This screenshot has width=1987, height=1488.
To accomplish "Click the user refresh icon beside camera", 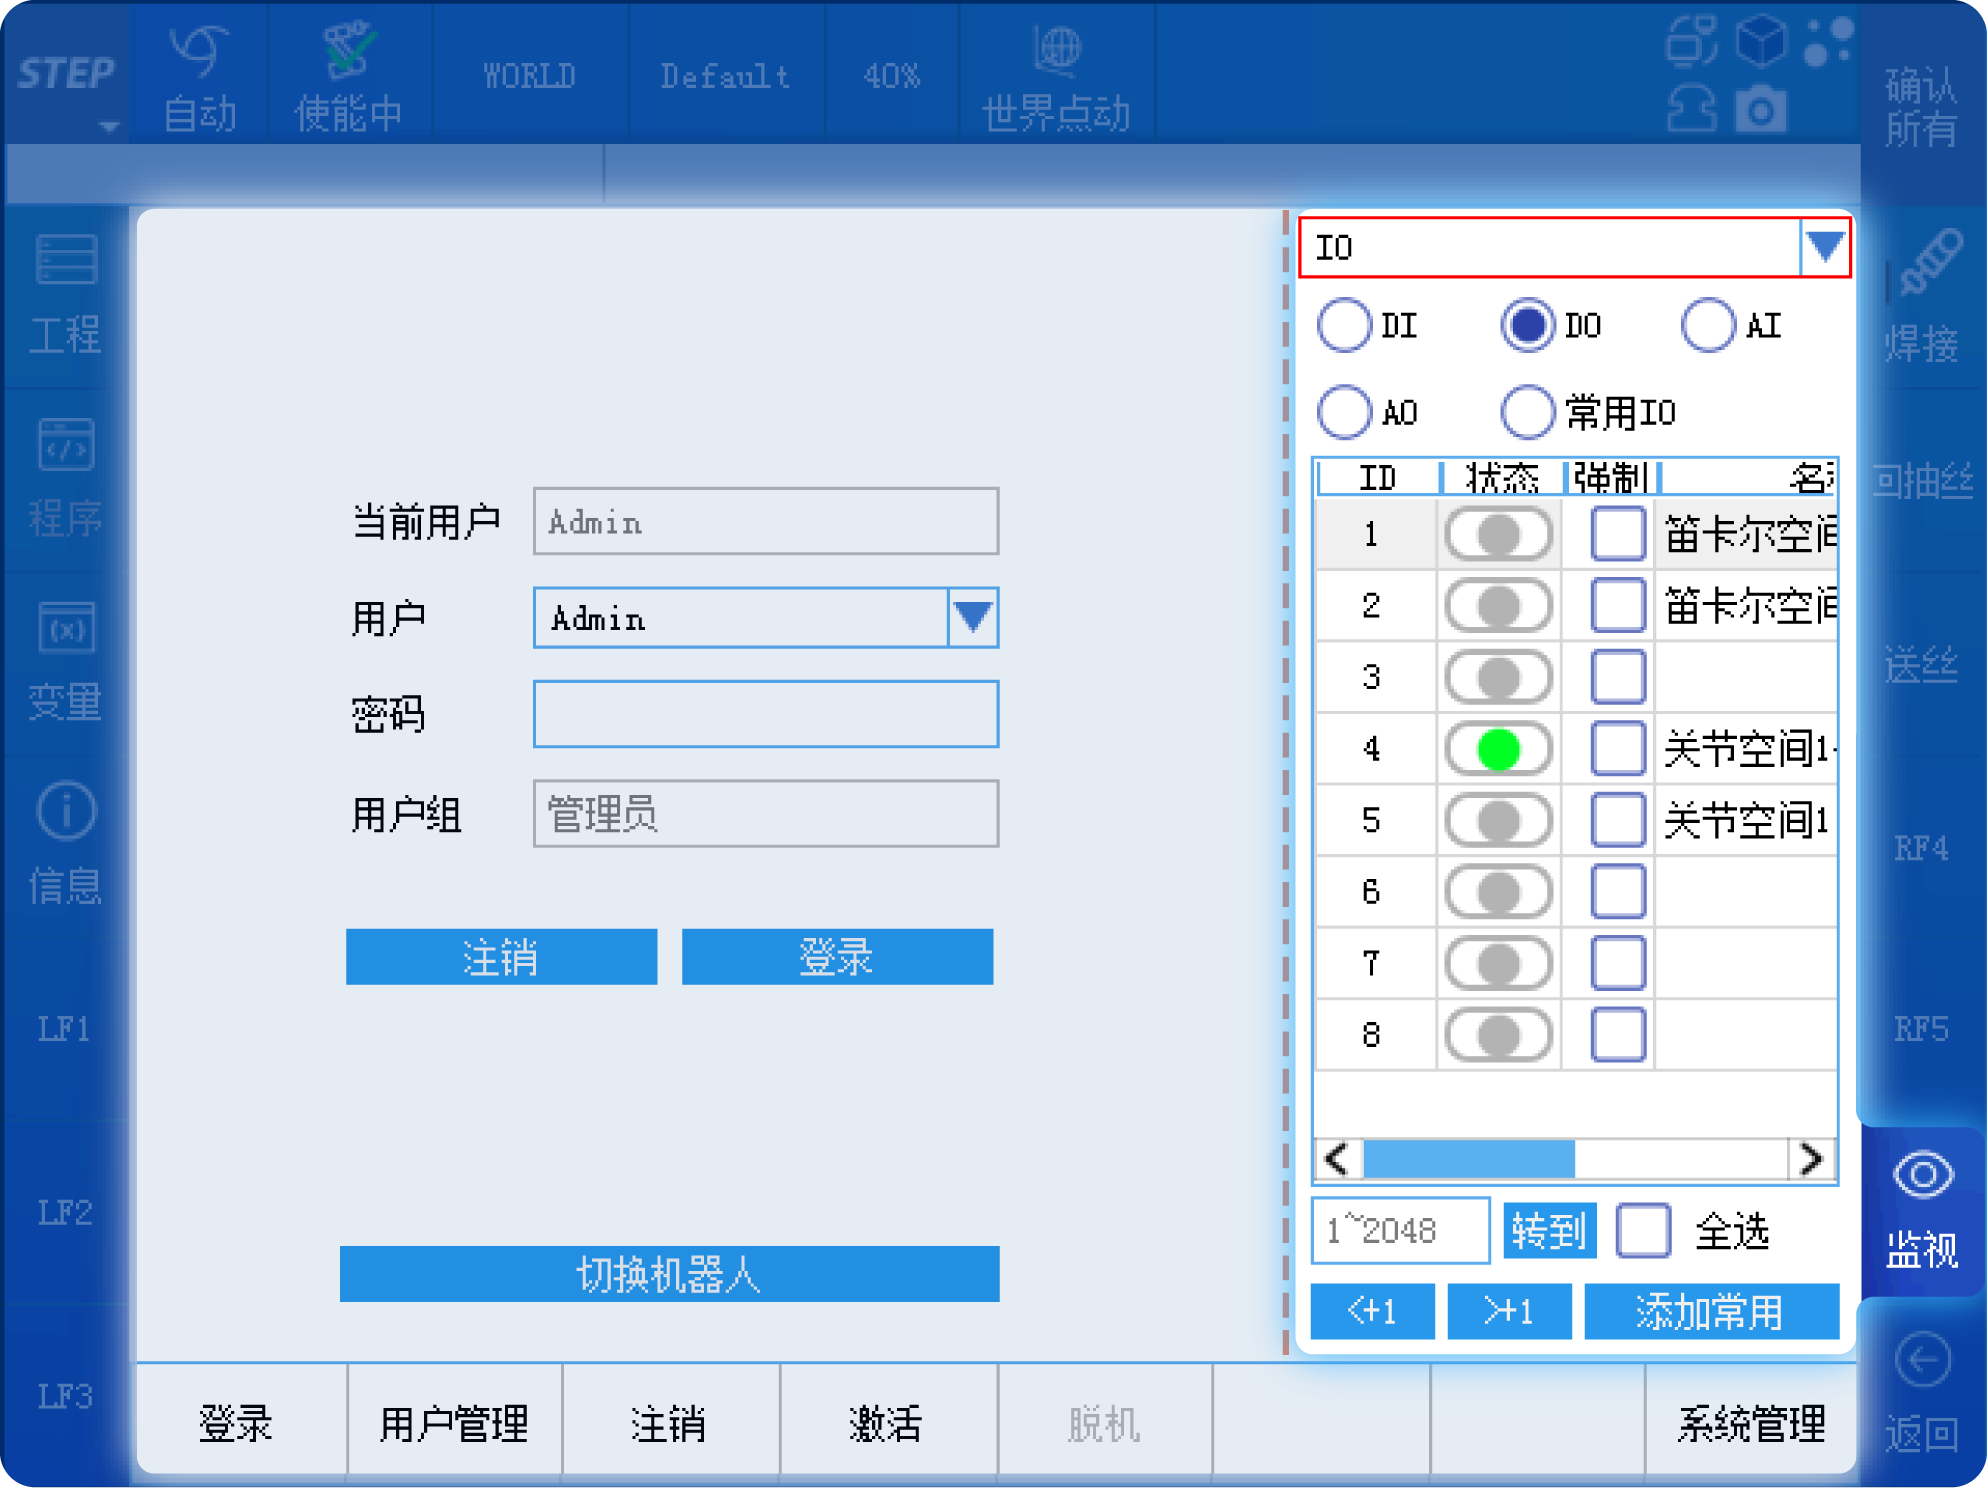I will [x=1692, y=109].
